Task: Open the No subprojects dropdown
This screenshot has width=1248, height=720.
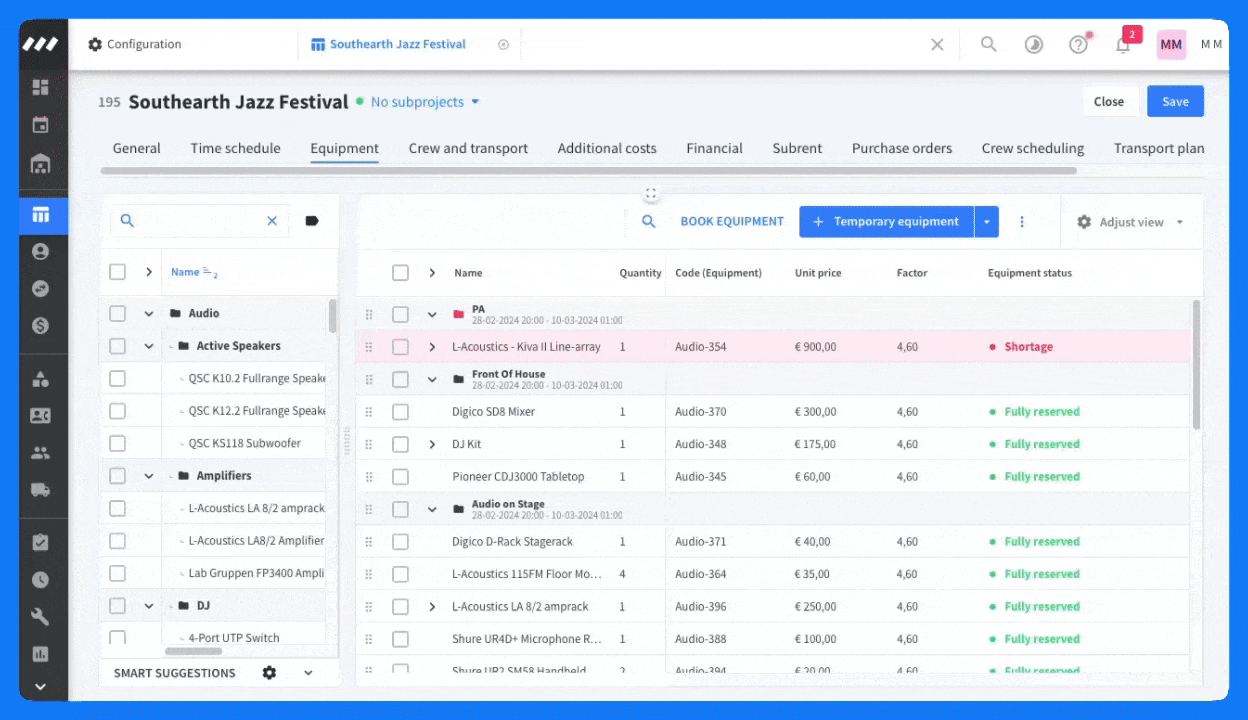Action: (425, 102)
